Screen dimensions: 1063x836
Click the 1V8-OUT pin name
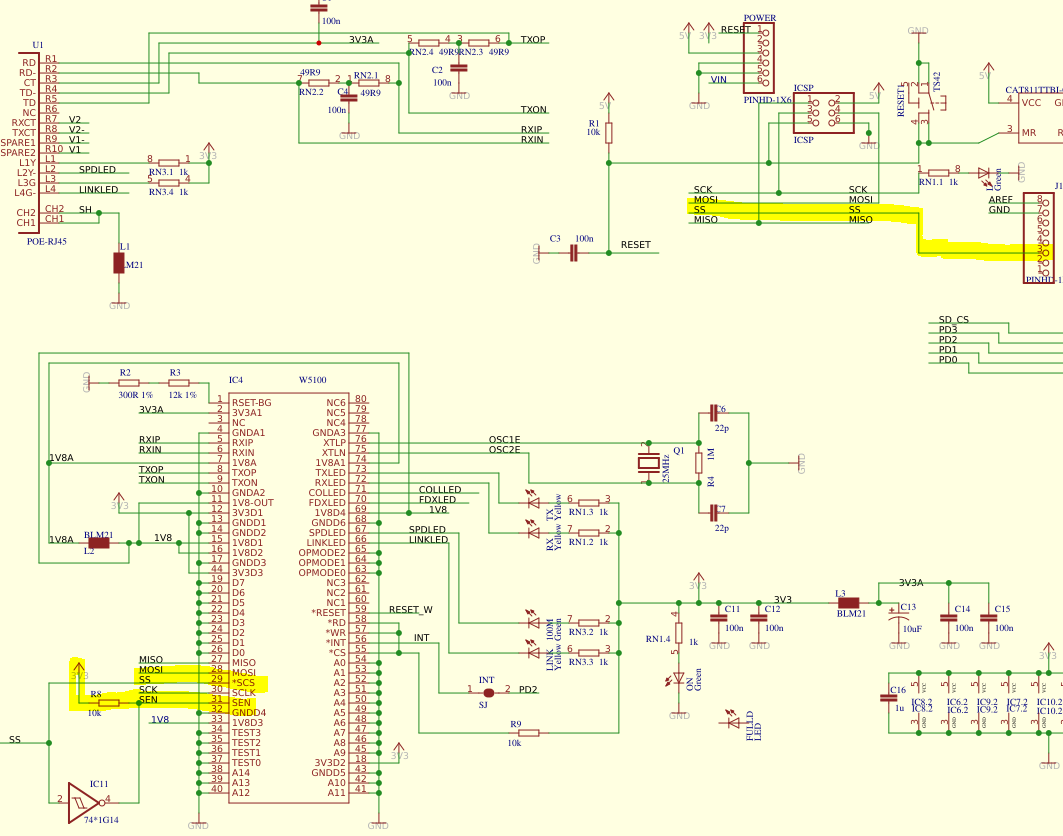pos(253,502)
